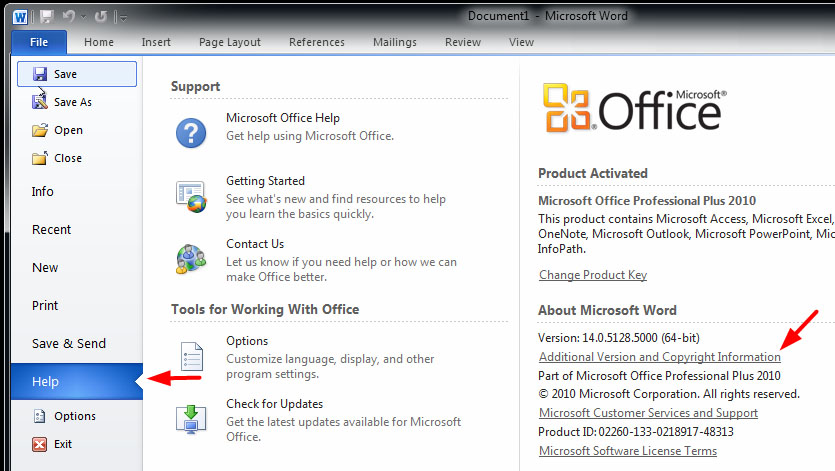Open Additional Version and Copyright Information link
835x471 pixels.
click(x=660, y=357)
